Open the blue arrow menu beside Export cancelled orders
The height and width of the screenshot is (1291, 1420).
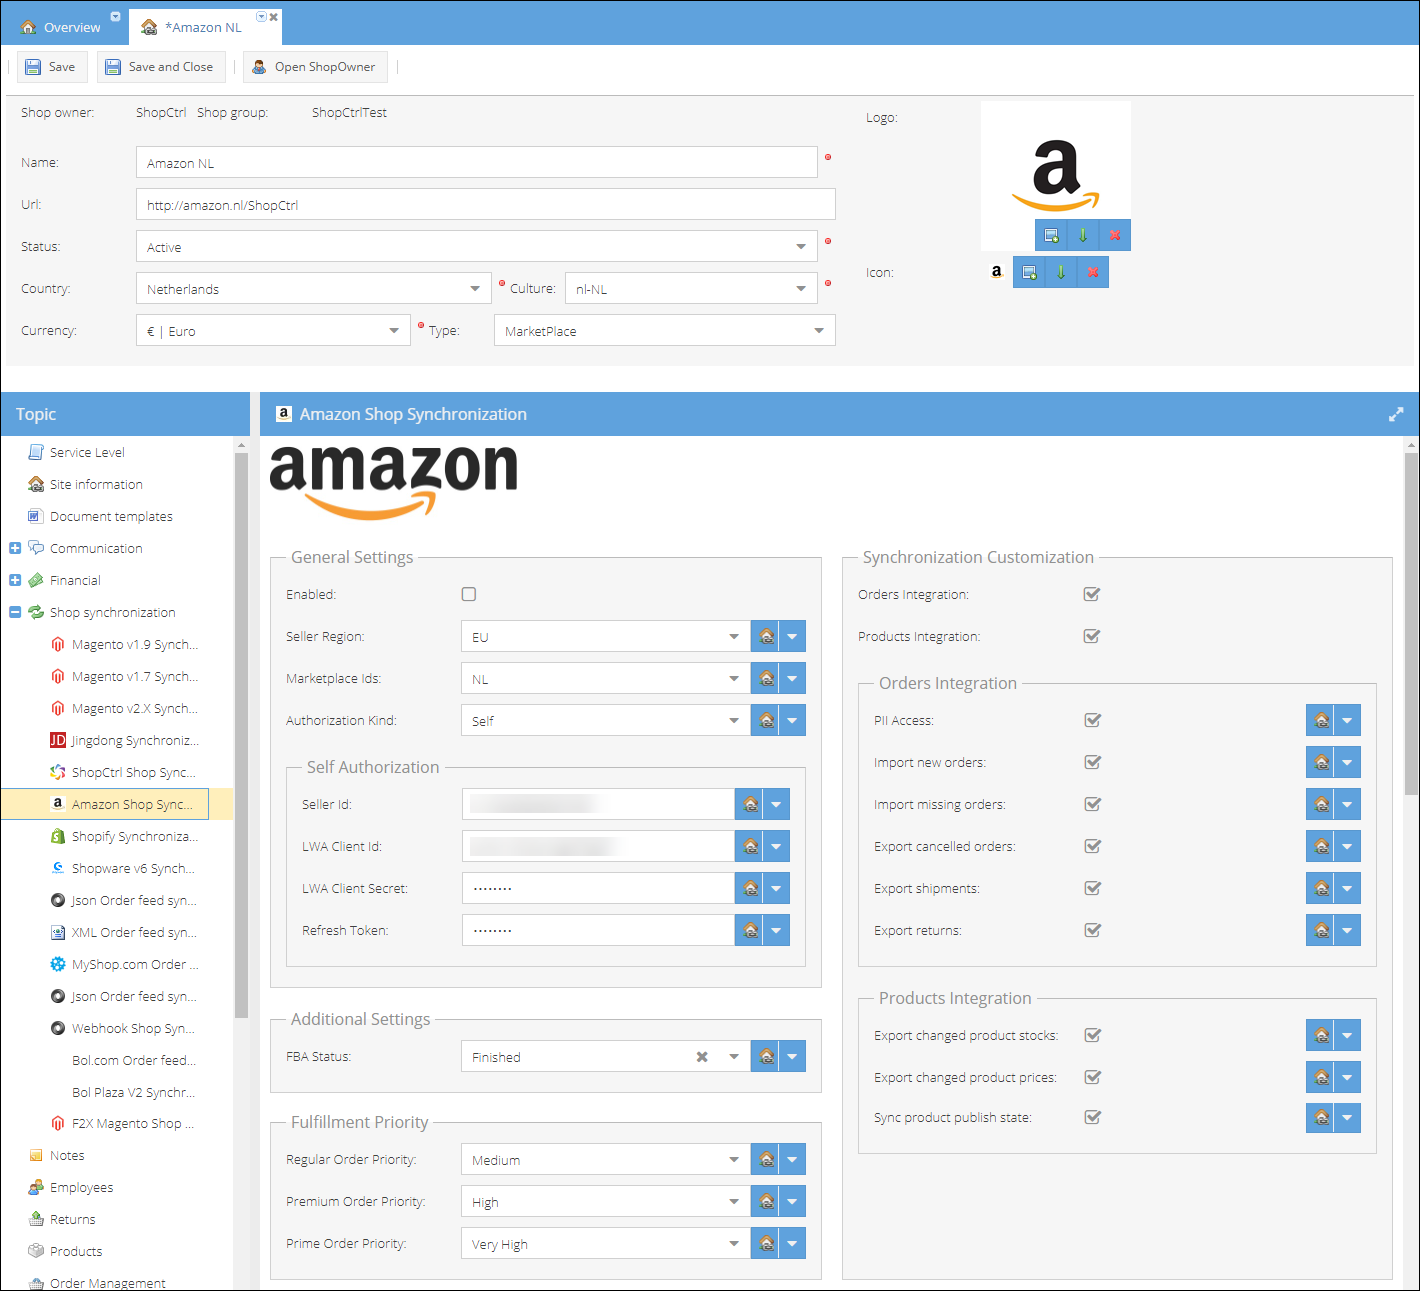(1347, 846)
